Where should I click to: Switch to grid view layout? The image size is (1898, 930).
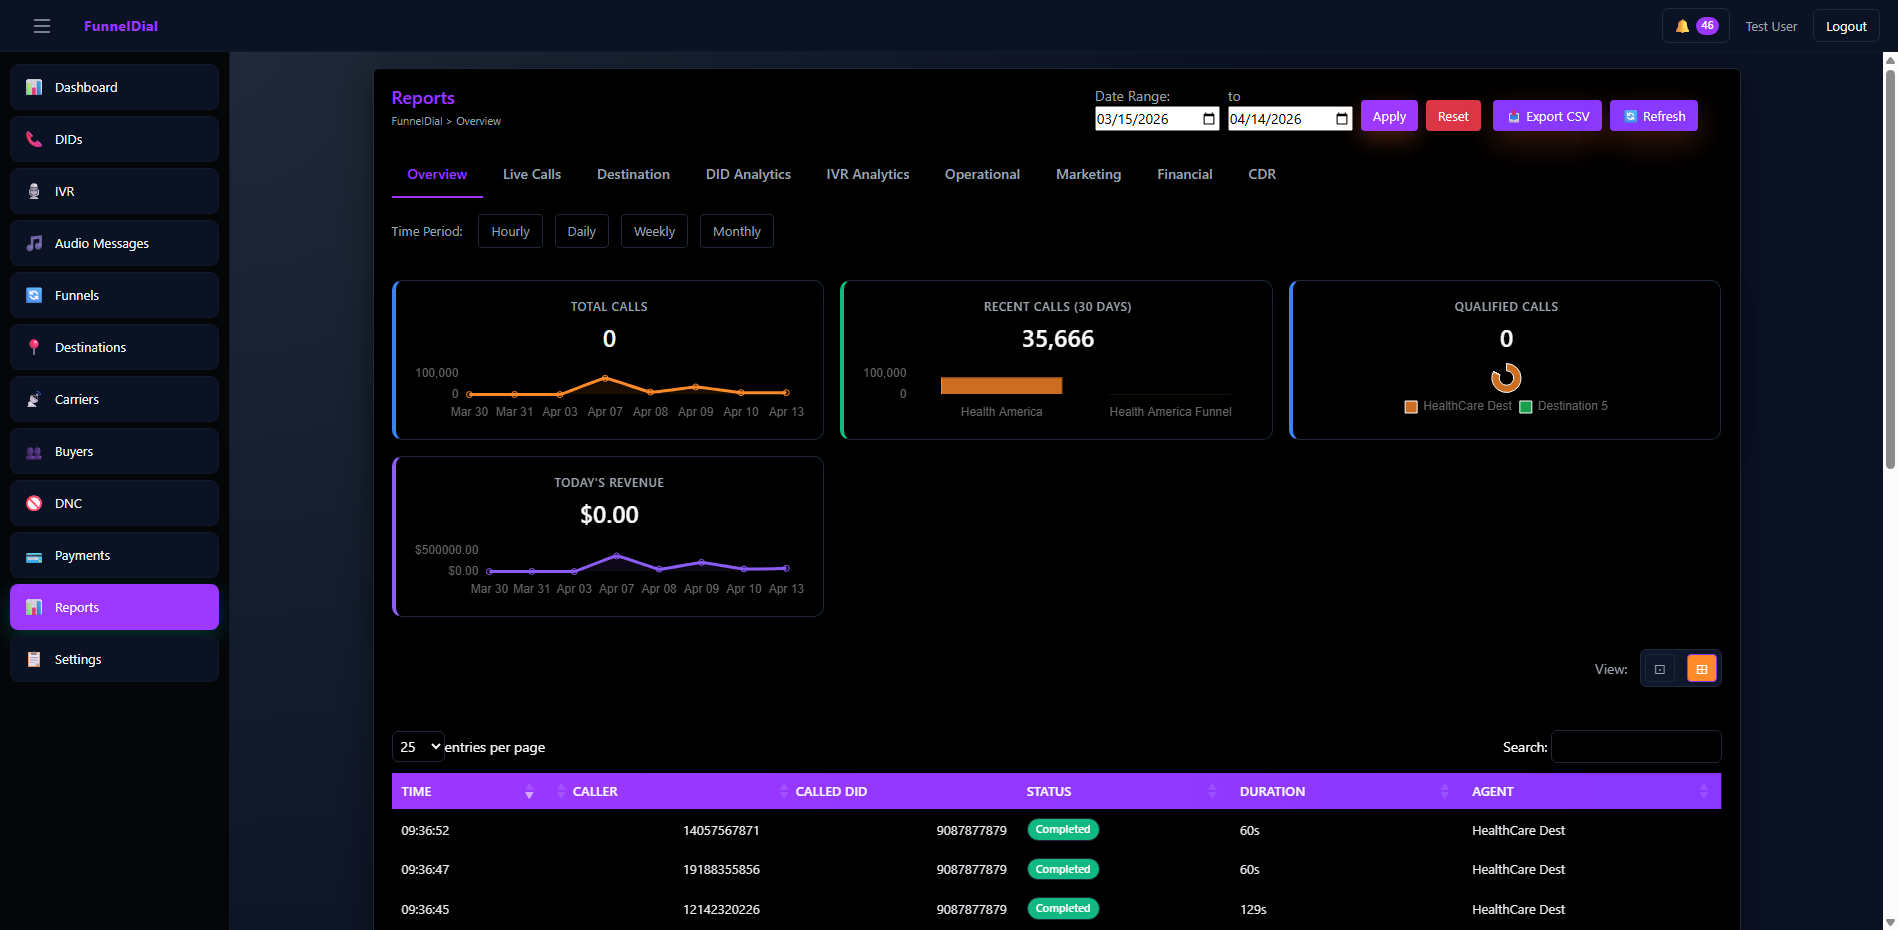pos(1701,669)
